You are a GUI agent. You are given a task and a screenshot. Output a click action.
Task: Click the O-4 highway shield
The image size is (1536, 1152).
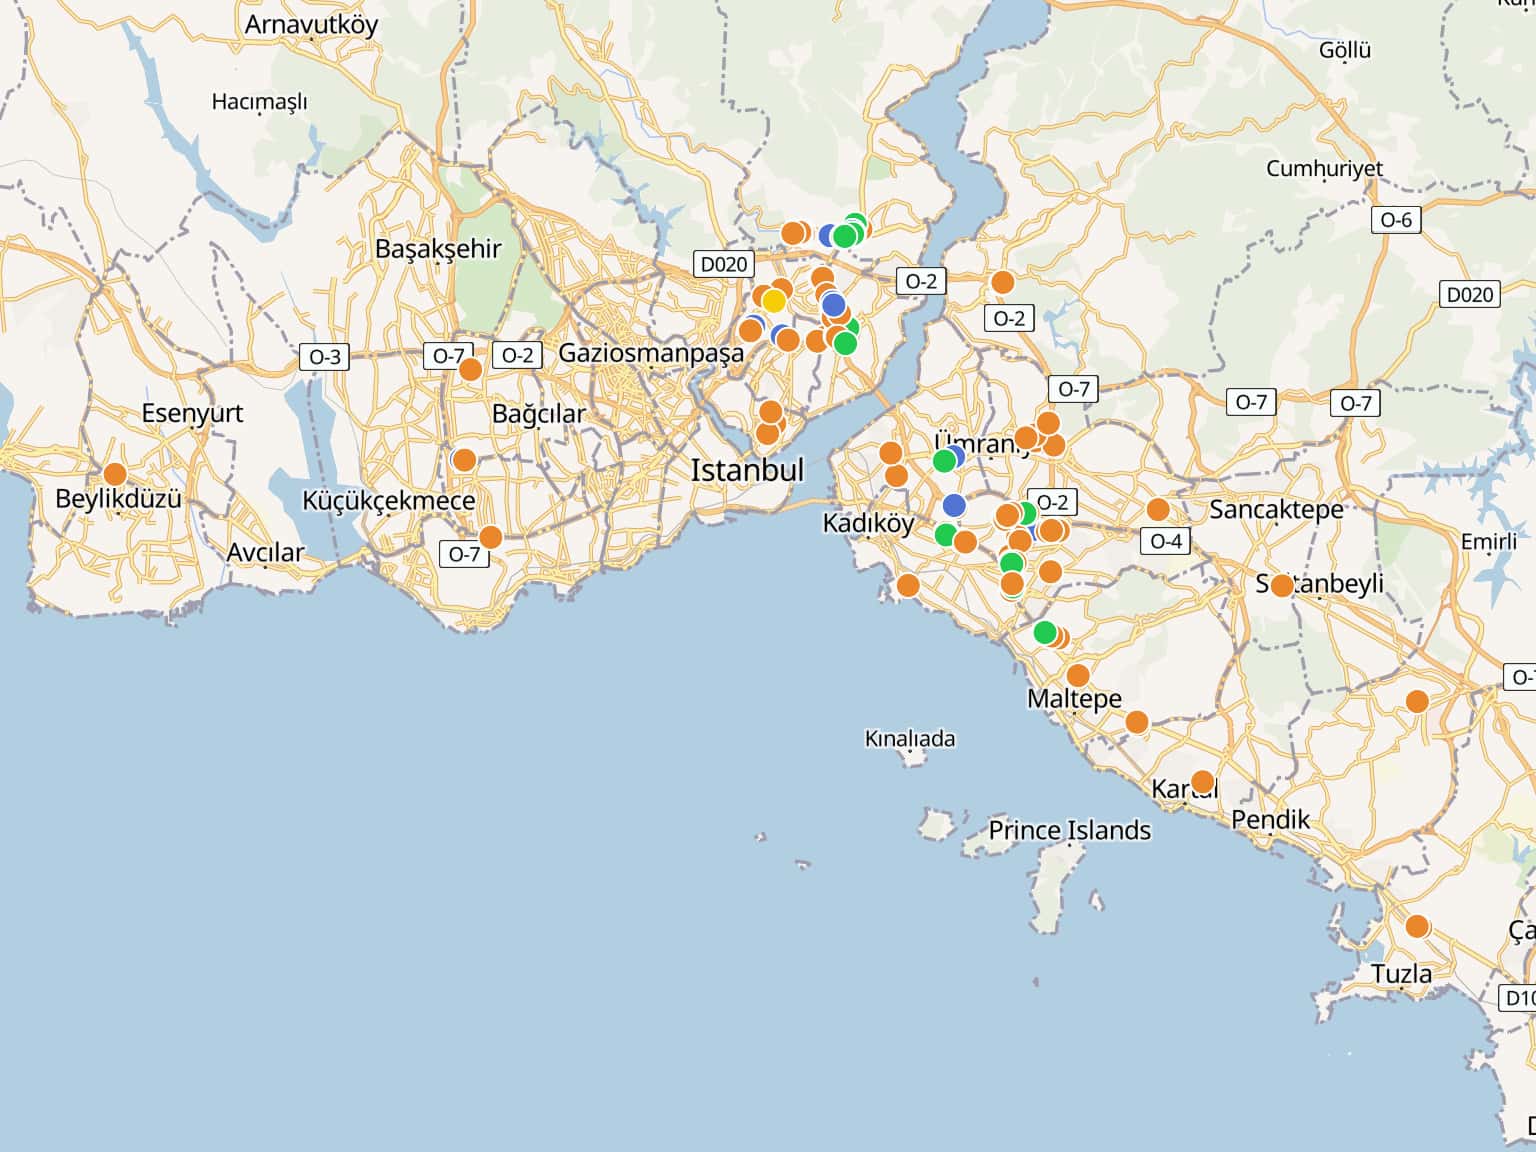[x=1166, y=541]
